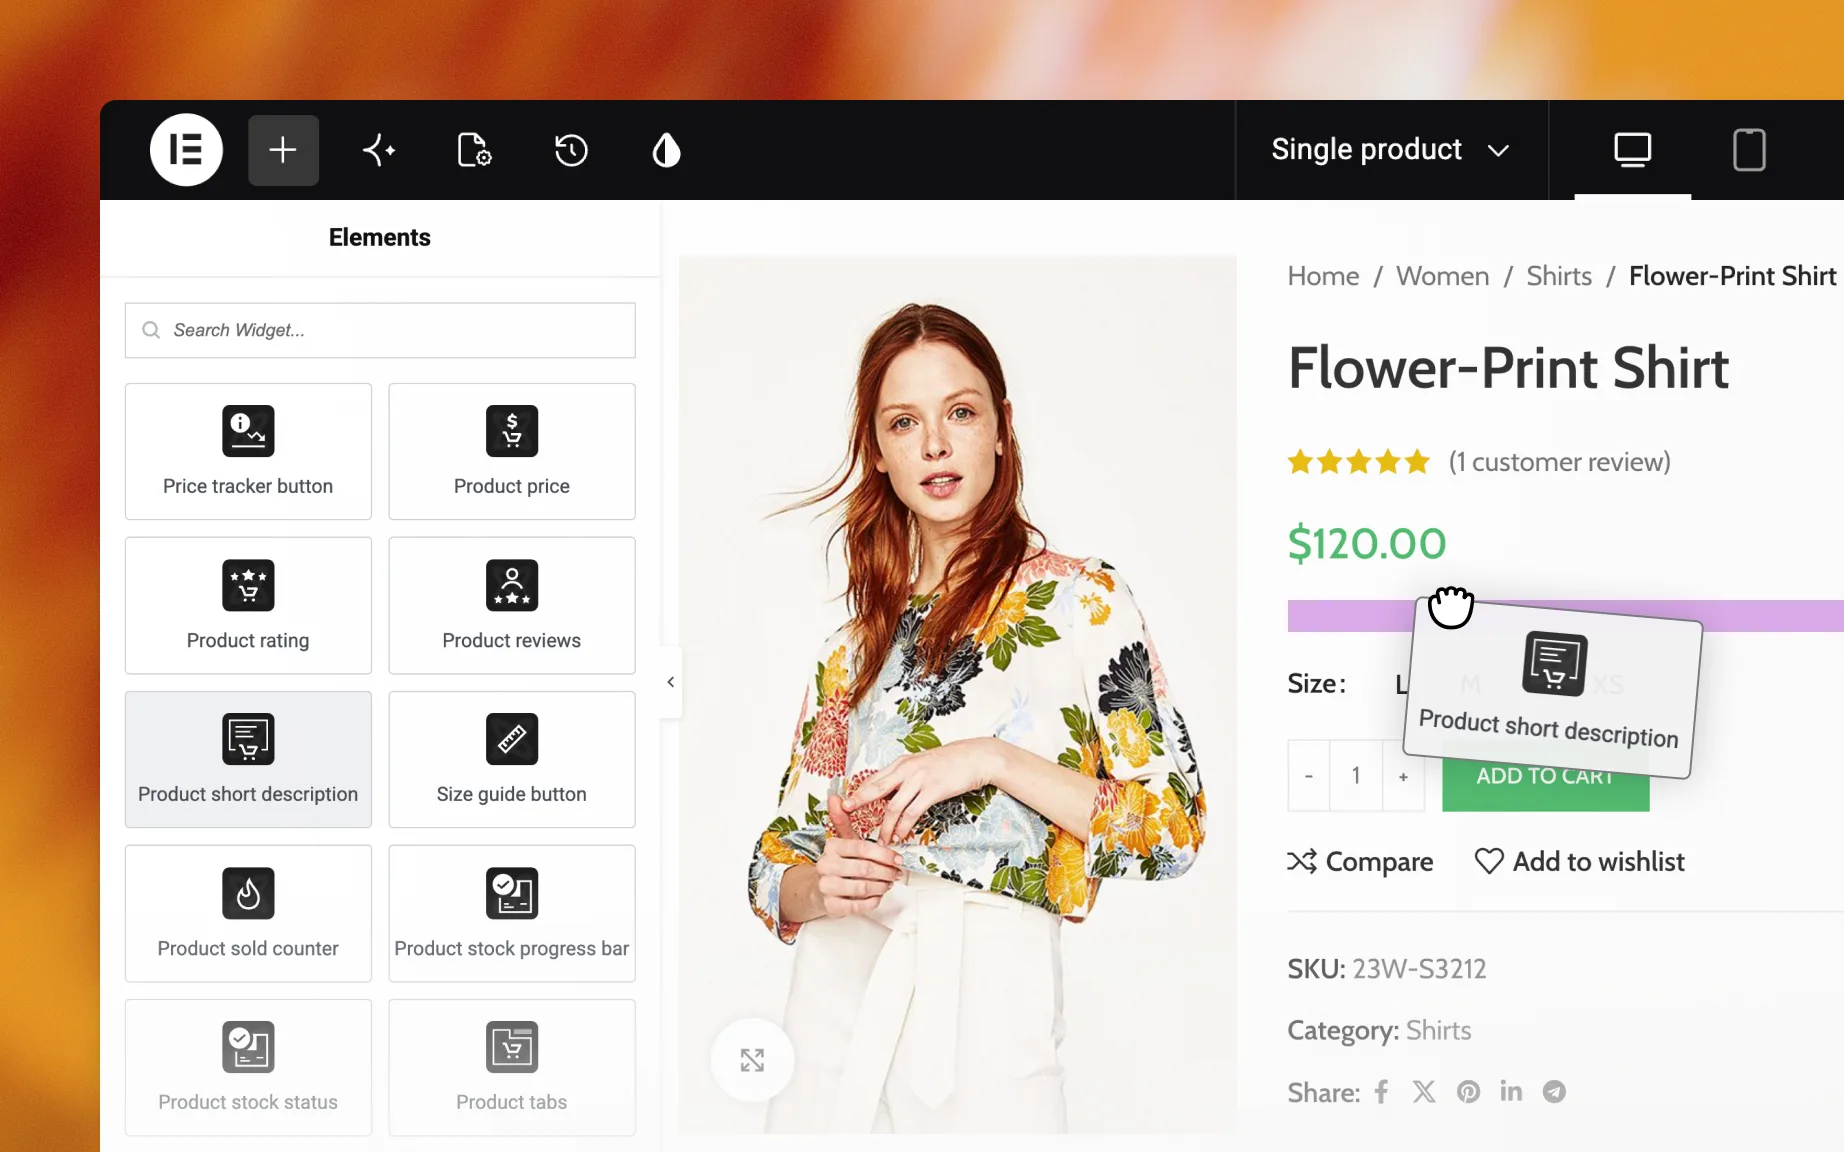Share on Pinterest icon
Image resolution: width=1844 pixels, height=1152 pixels.
1468,1092
